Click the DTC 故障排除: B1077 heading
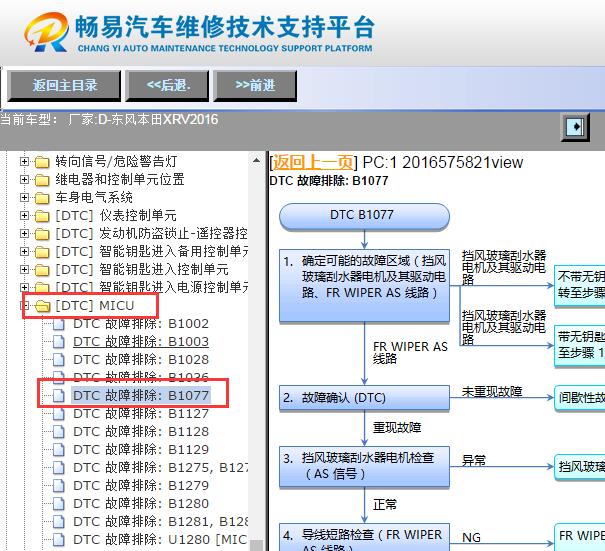Image resolution: width=605 pixels, height=551 pixels. 329,181
